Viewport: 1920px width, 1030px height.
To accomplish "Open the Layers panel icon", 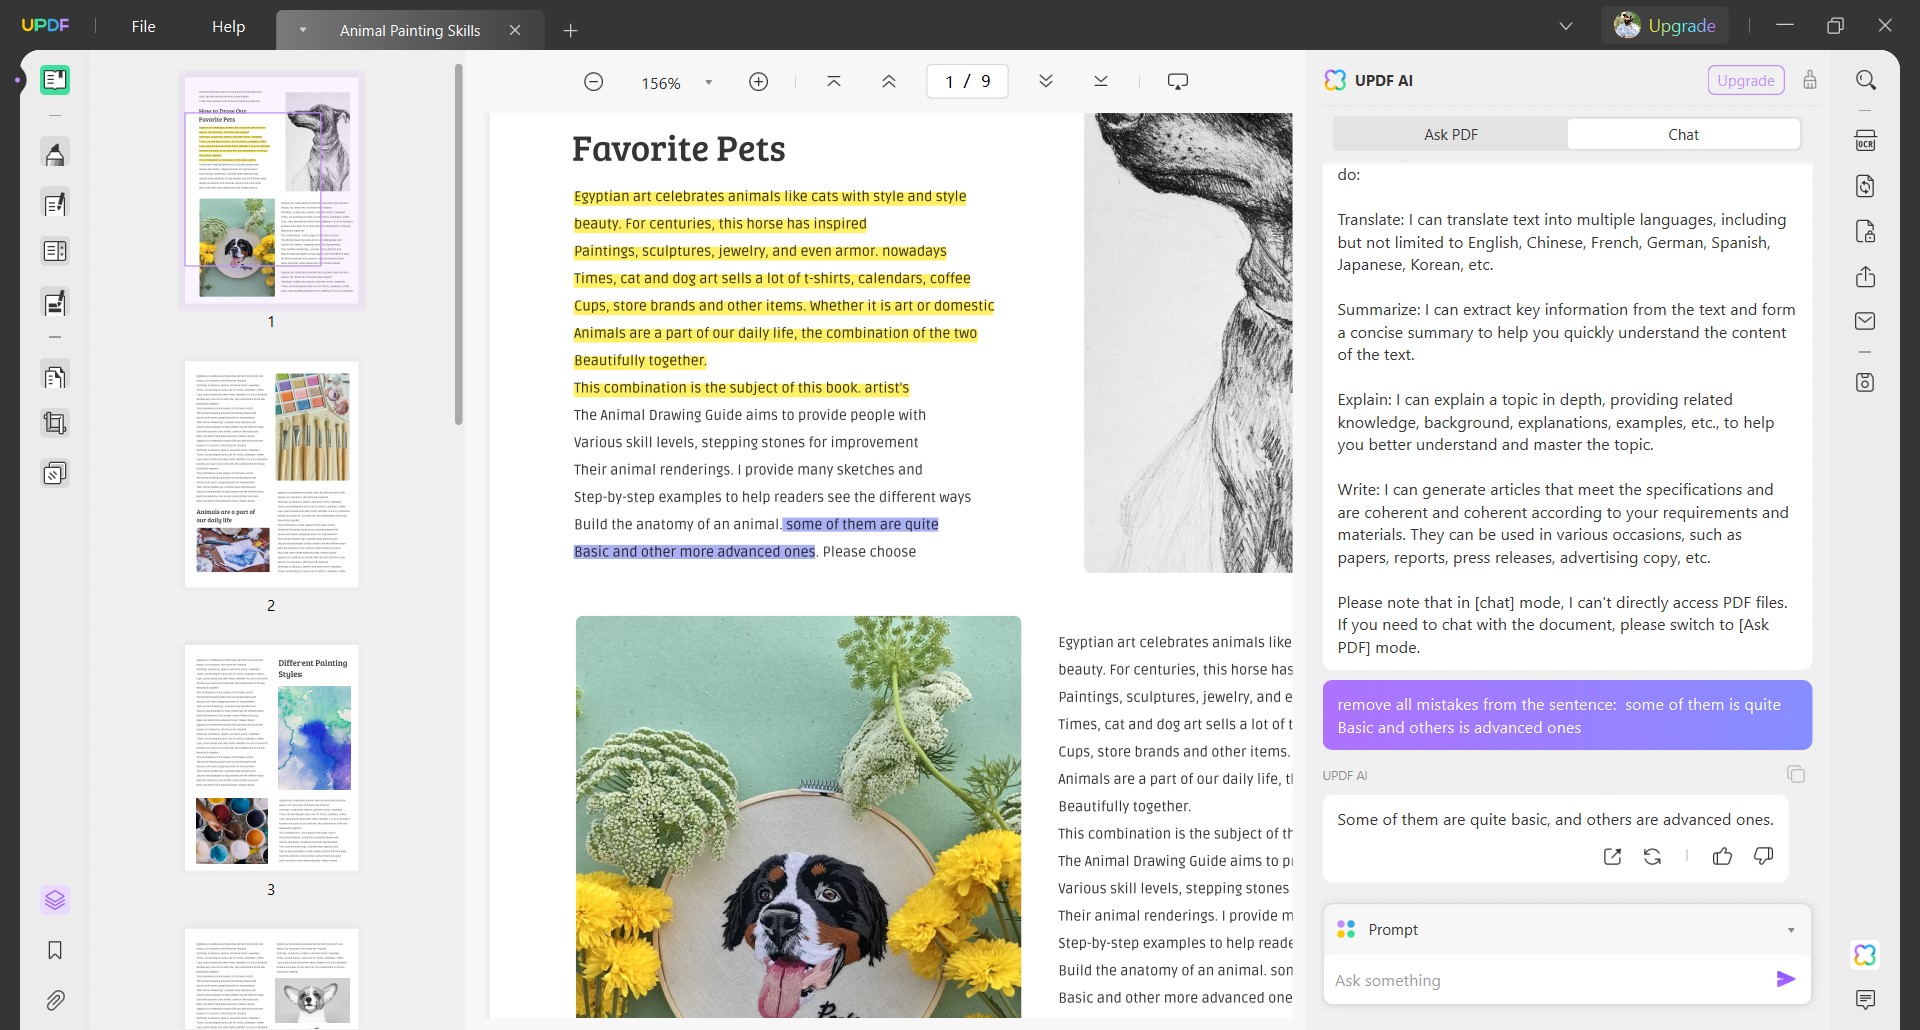I will coord(55,900).
